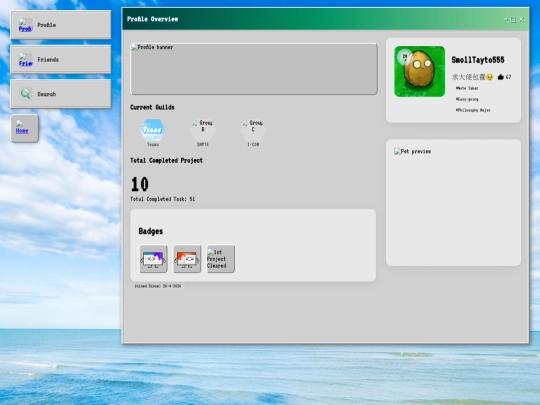540x405 pixels.
Task: Click the potato avatar picture
Action: point(419,71)
